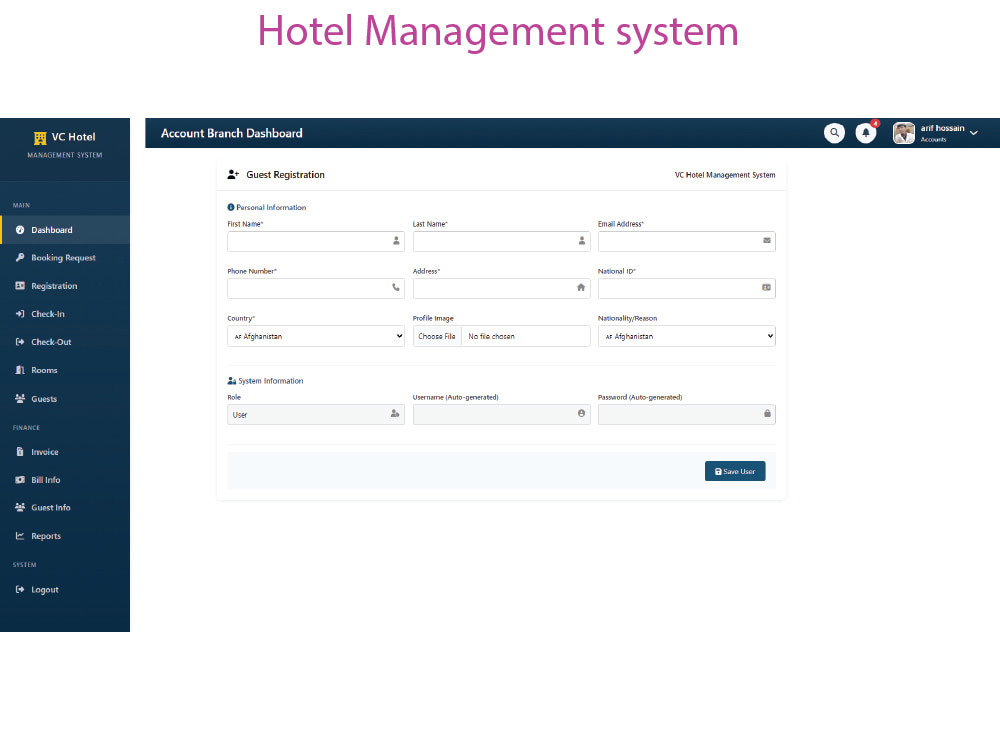The width and height of the screenshot is (1000, 750).
Task: Click the Logout sidebar icon
Action: tap(20, 589)
